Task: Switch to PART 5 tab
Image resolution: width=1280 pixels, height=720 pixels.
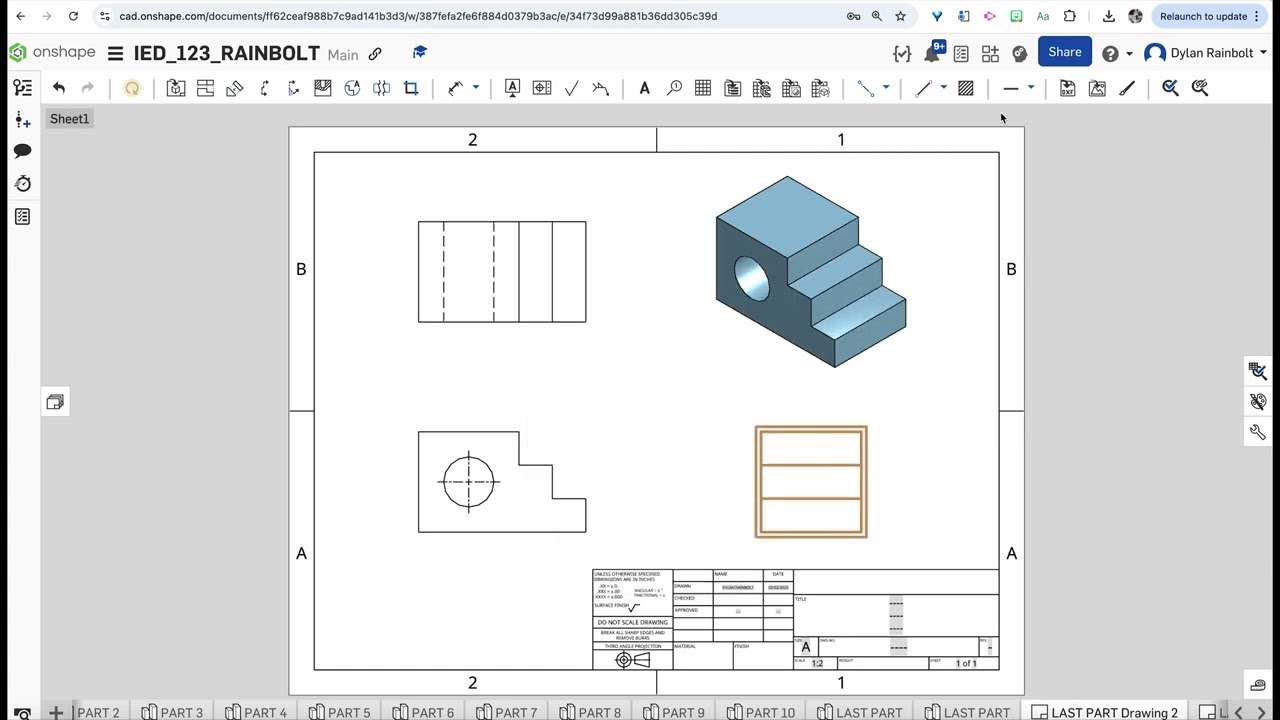Action: click(x=339, y=712)
